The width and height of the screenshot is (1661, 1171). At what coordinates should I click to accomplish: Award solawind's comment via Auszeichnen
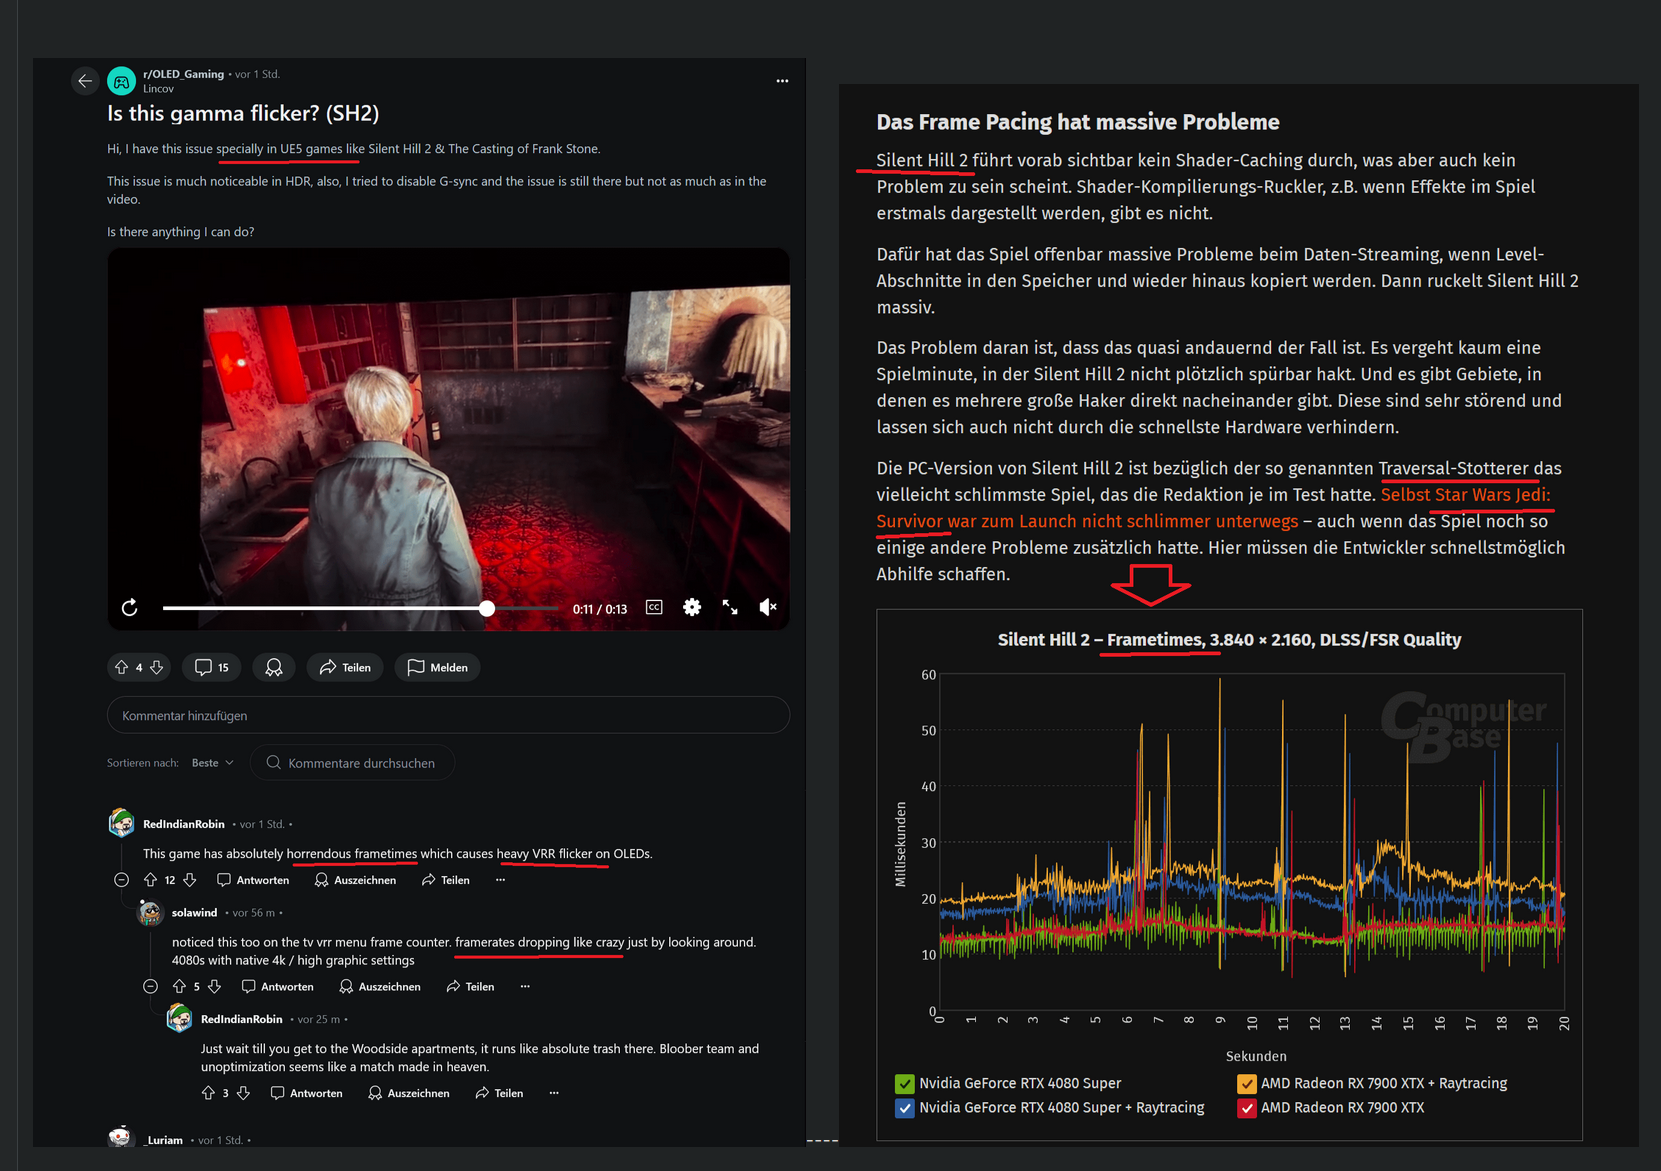coord(380,986)
